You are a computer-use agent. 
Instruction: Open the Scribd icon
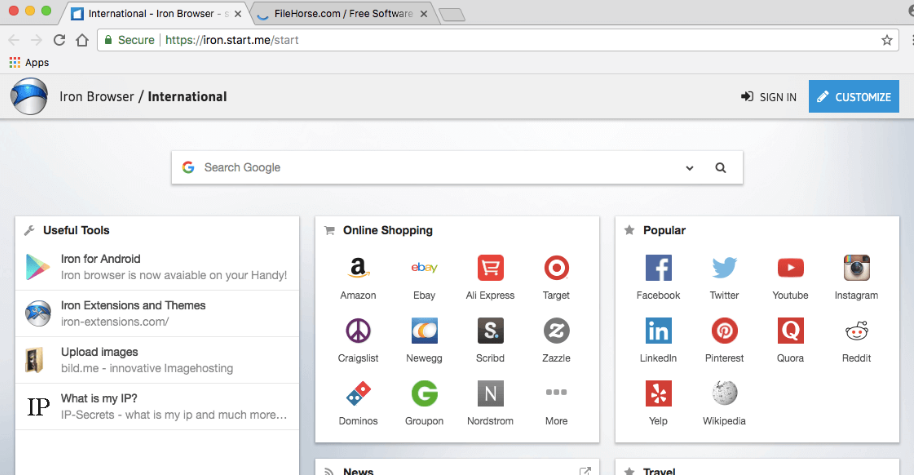[x=490, y=331]
